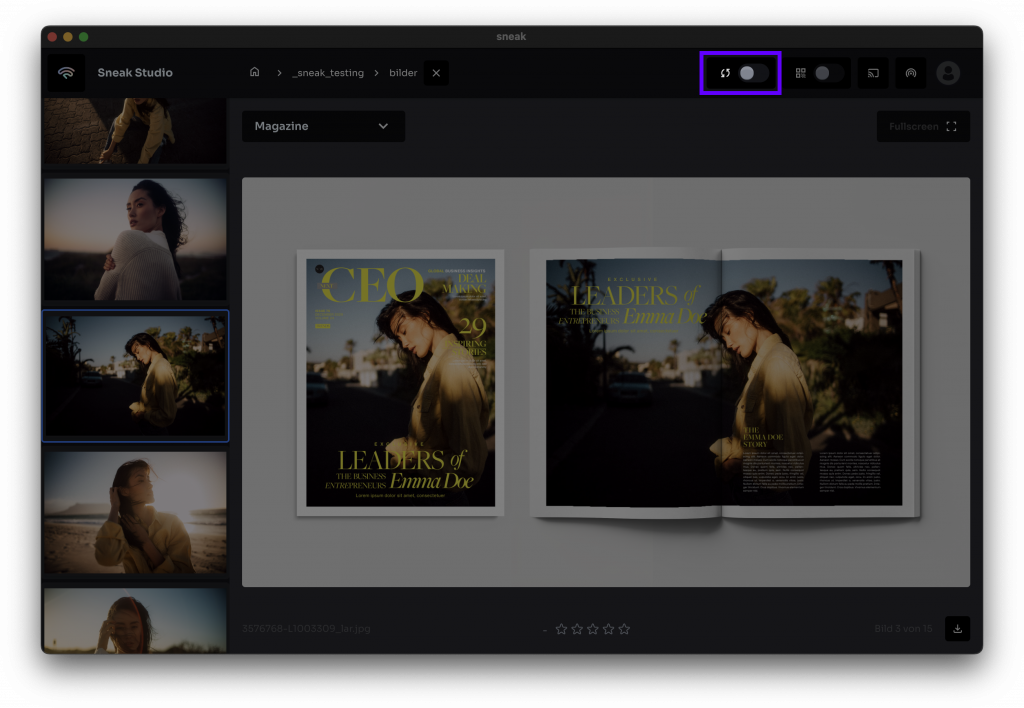The height and width of the screenshot is (708, 1024).
Task: Set rating to three stars
Action: tap(593, 629)
